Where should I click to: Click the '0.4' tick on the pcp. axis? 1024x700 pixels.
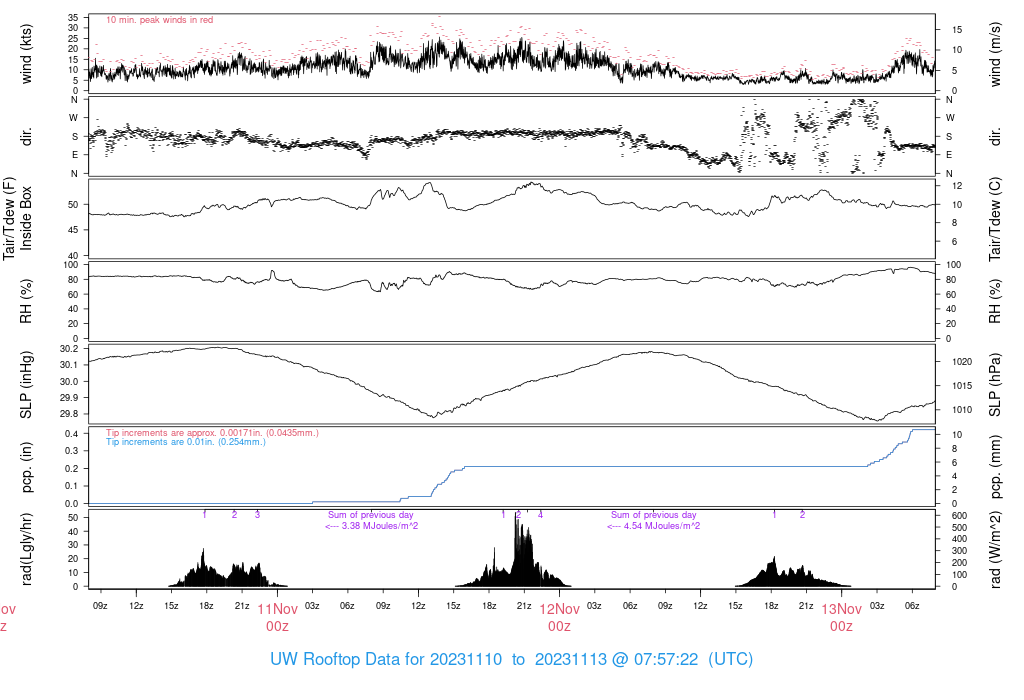point(71,434)
